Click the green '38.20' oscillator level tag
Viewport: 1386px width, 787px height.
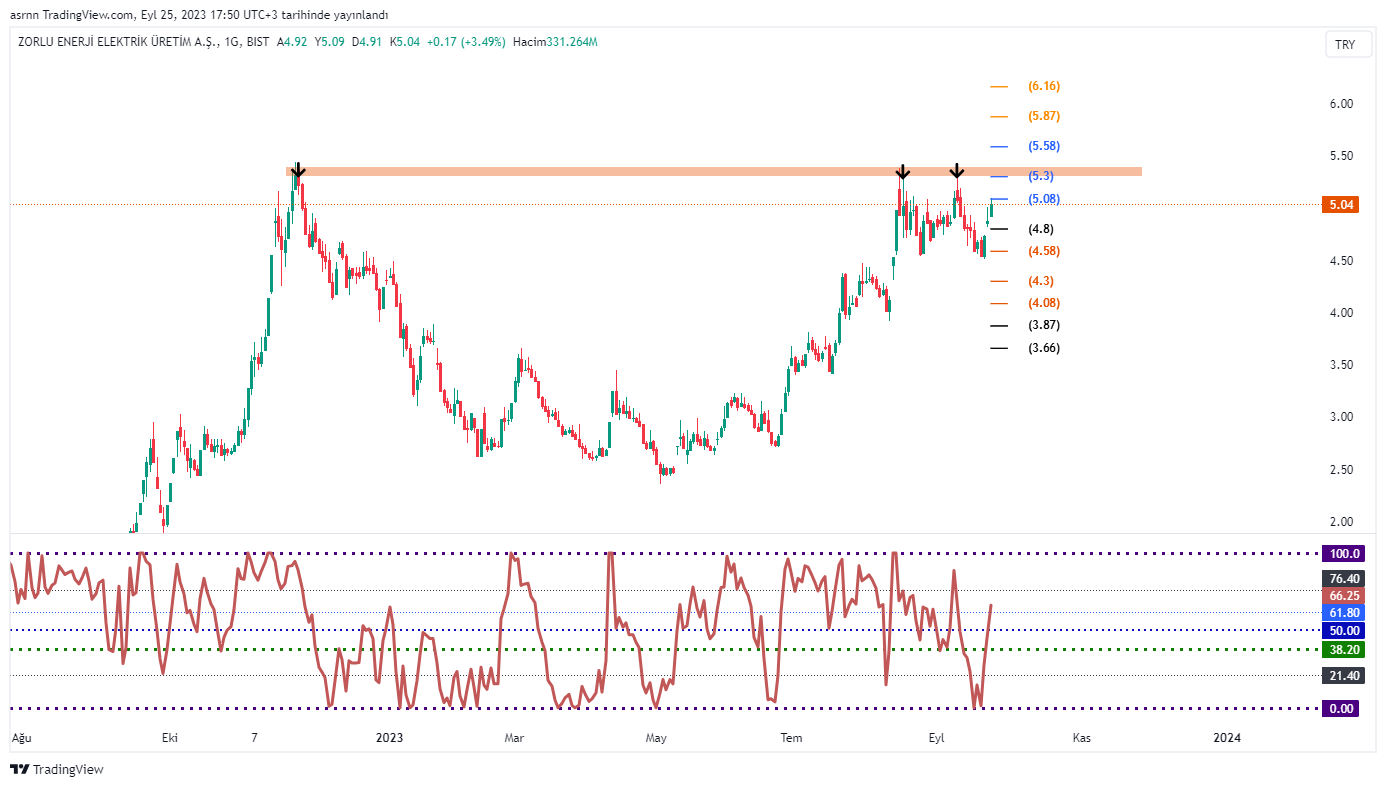point(1342,649)
